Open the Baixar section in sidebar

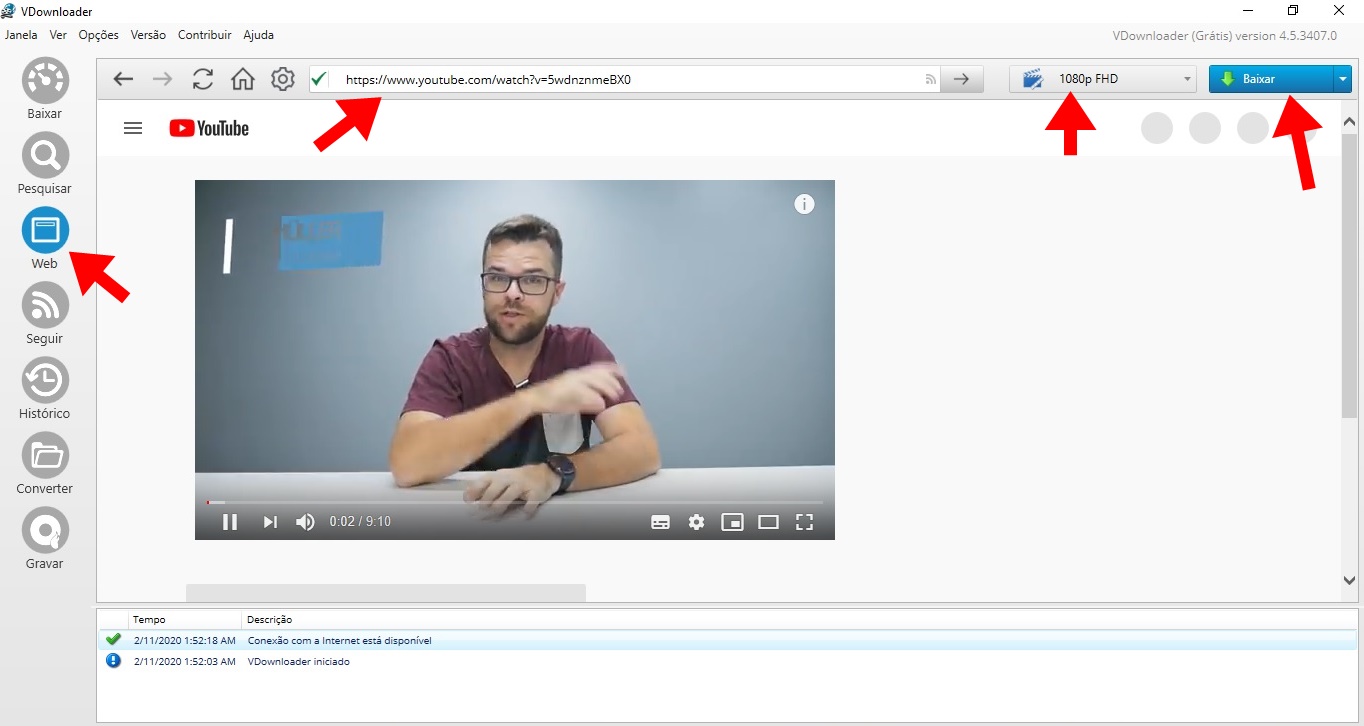45,89
